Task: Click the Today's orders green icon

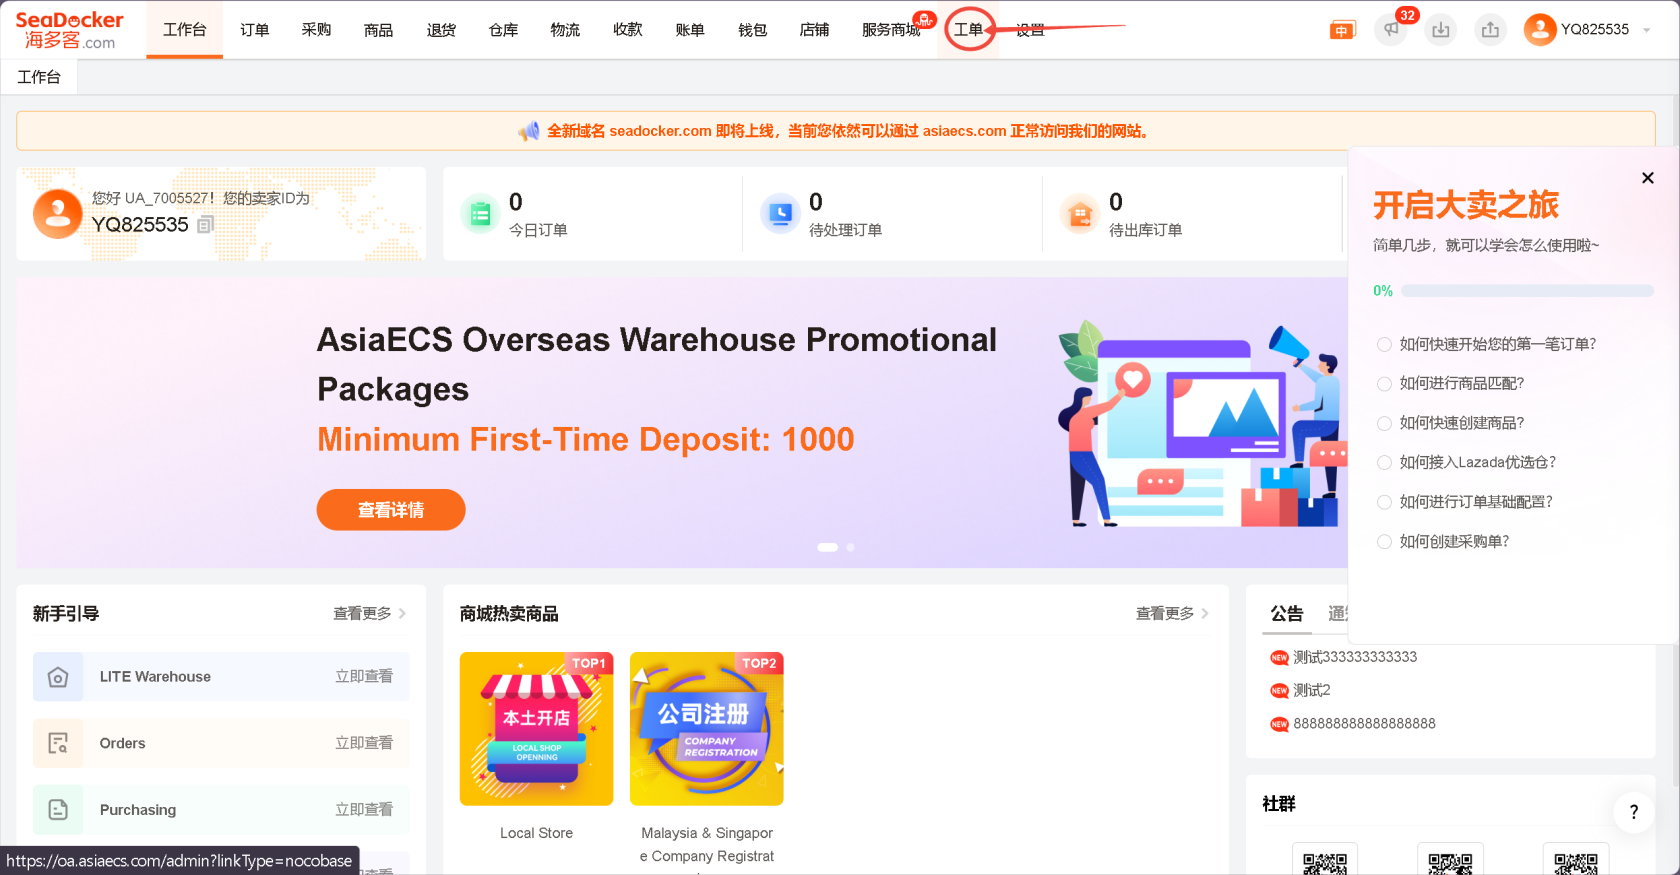Action: point(480,214)
